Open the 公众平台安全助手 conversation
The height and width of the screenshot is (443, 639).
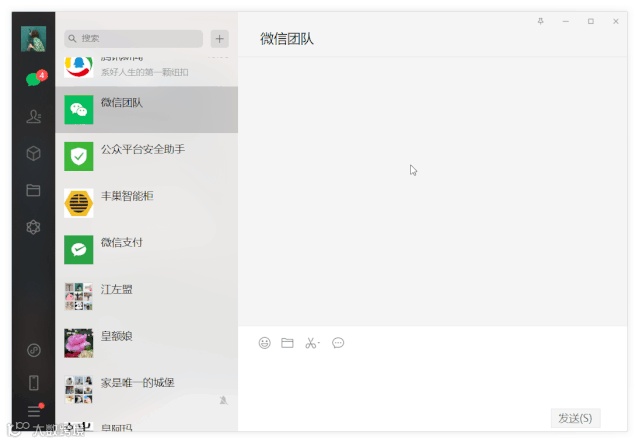147,156
